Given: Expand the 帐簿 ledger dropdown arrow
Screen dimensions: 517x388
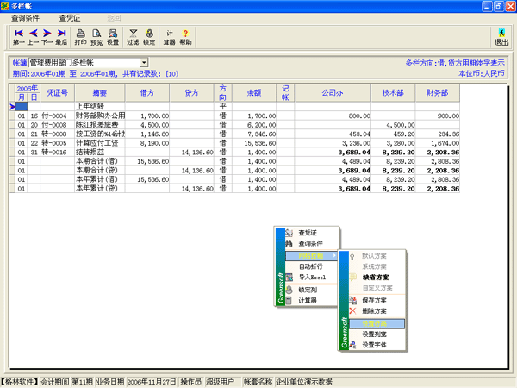Looking at the screenshot, I should click(144, 62).
